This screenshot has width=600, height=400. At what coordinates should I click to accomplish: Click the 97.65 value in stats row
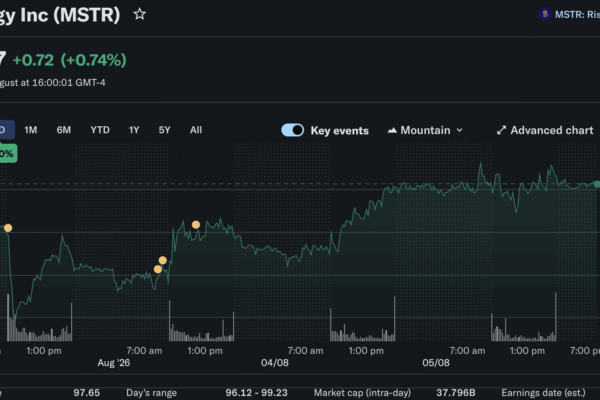coord(86,393)
